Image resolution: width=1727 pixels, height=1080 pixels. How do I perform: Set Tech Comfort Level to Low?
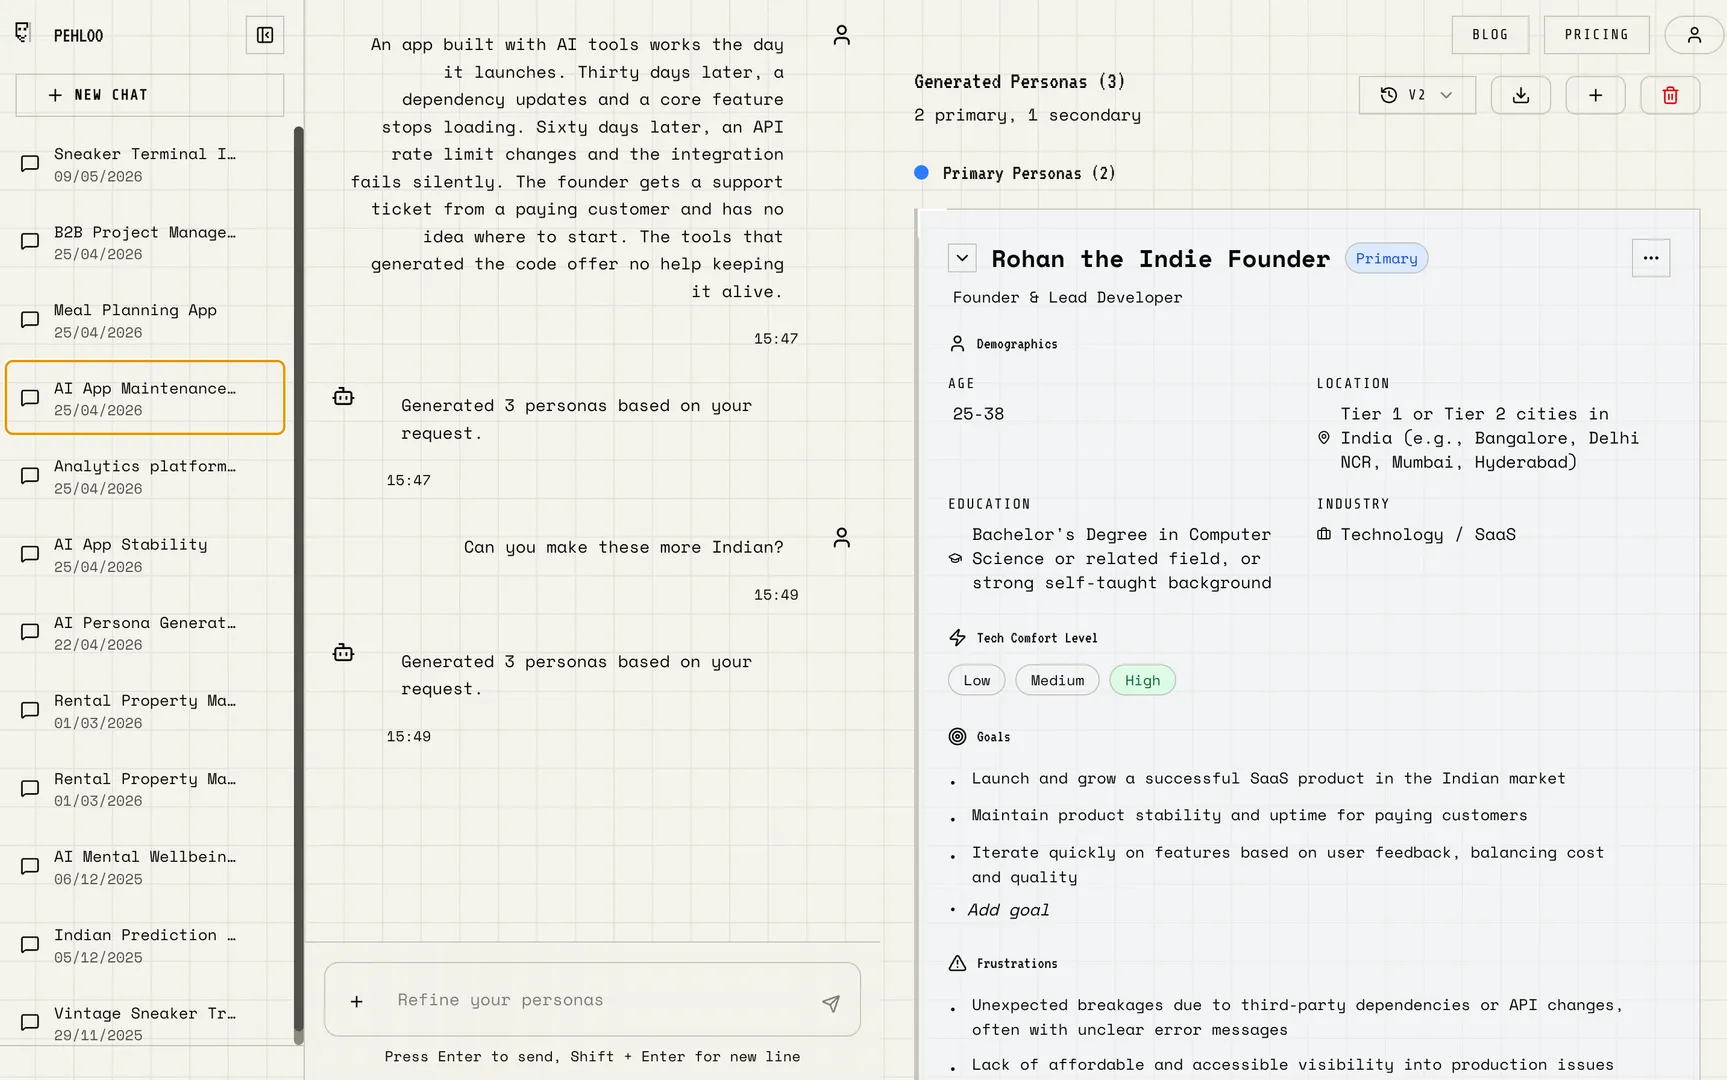point(977,680)
